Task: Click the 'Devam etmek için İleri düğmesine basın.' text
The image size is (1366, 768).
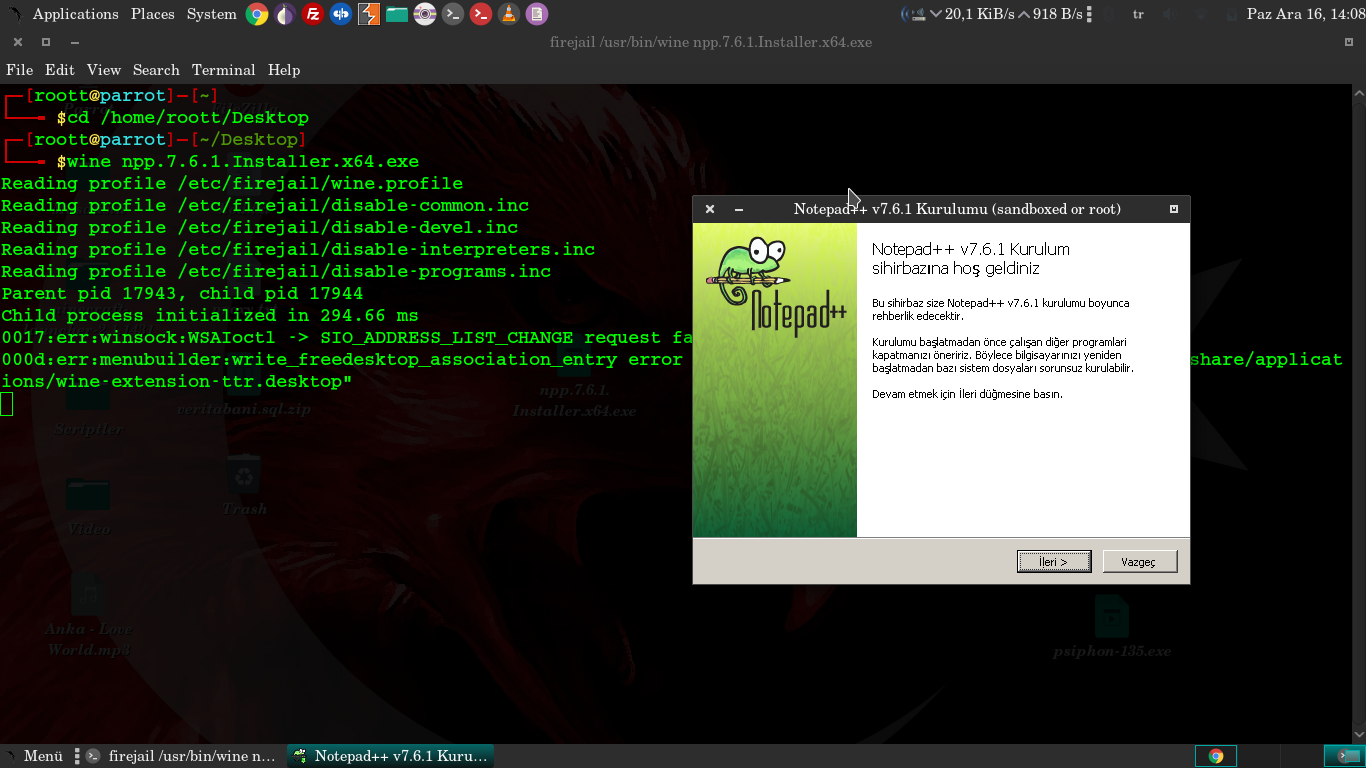Action: tap(967, 394)
